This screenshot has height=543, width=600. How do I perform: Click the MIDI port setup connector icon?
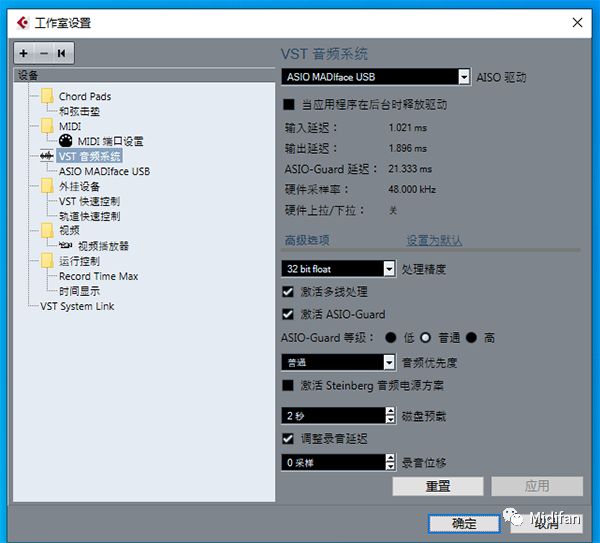[65, 141]
